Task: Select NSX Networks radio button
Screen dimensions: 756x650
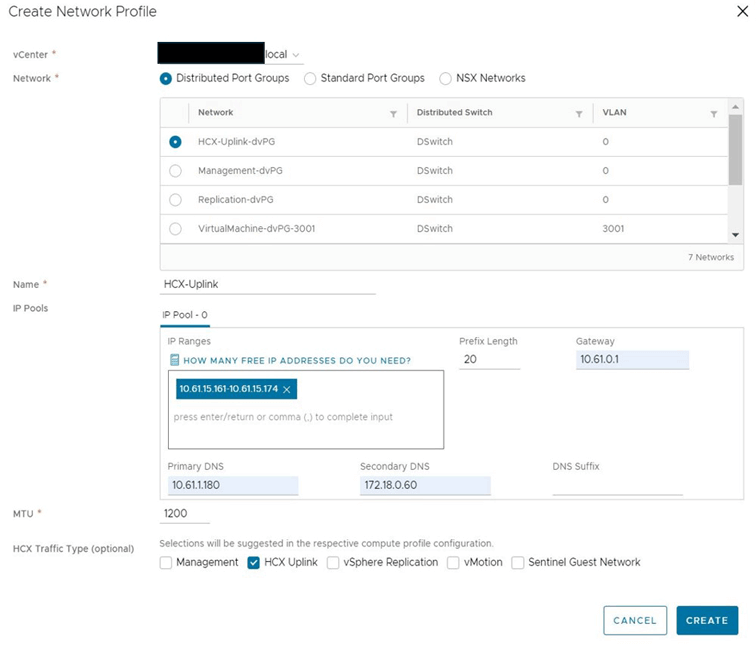Action: [446, 79]
